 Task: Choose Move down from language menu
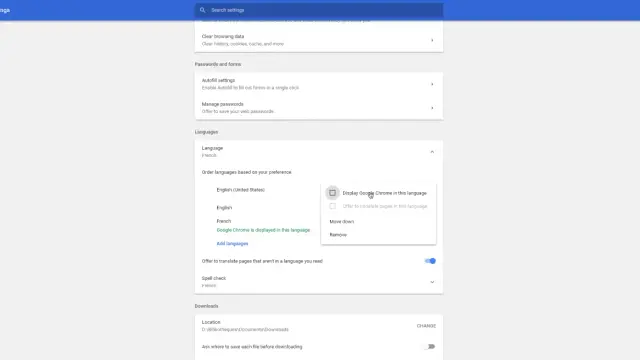(x=342, y=222)
